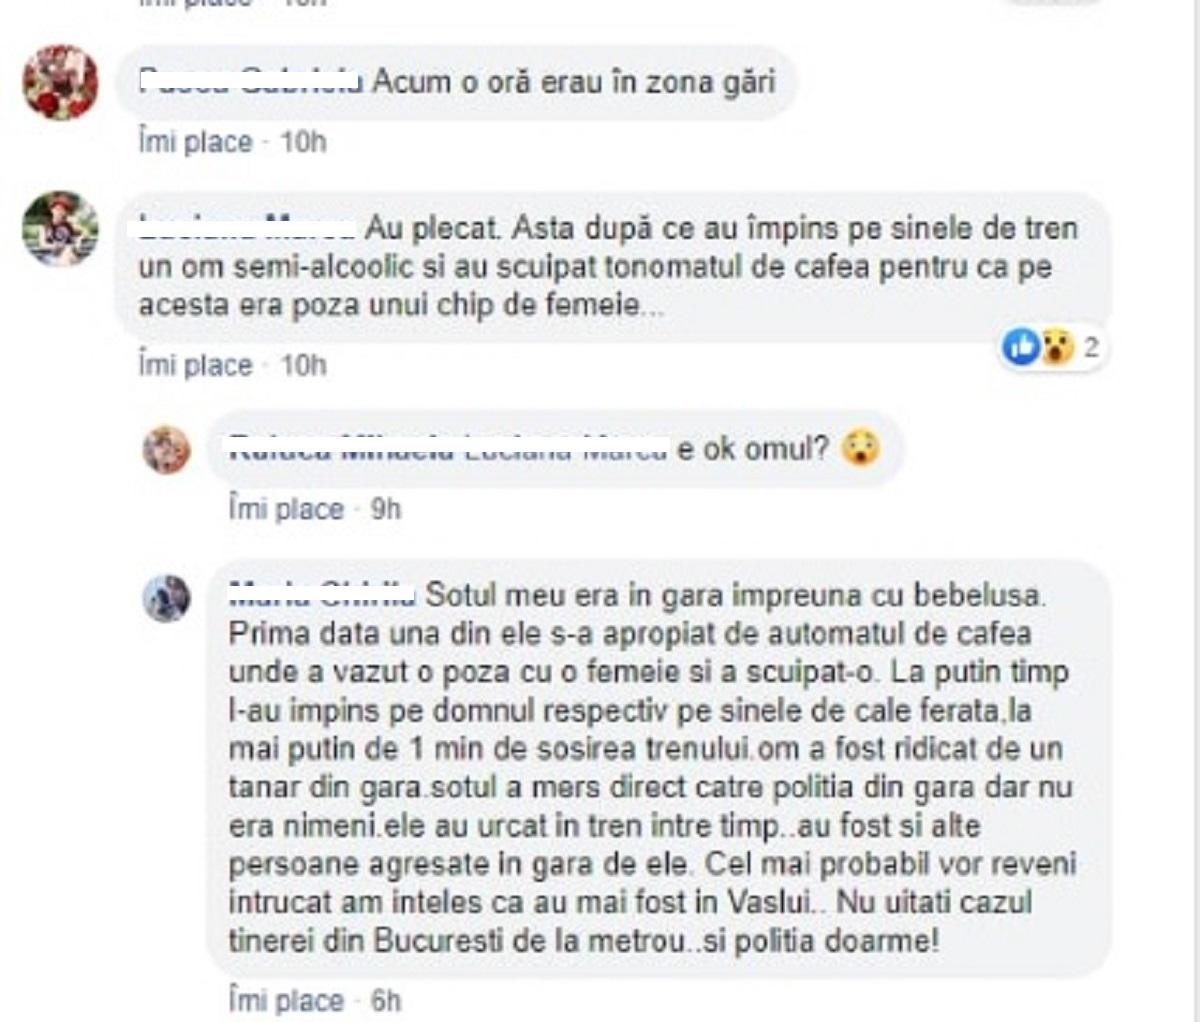
Task: Like the "Acum o oră erau în zona gări" comment
Action: [195, 142]
